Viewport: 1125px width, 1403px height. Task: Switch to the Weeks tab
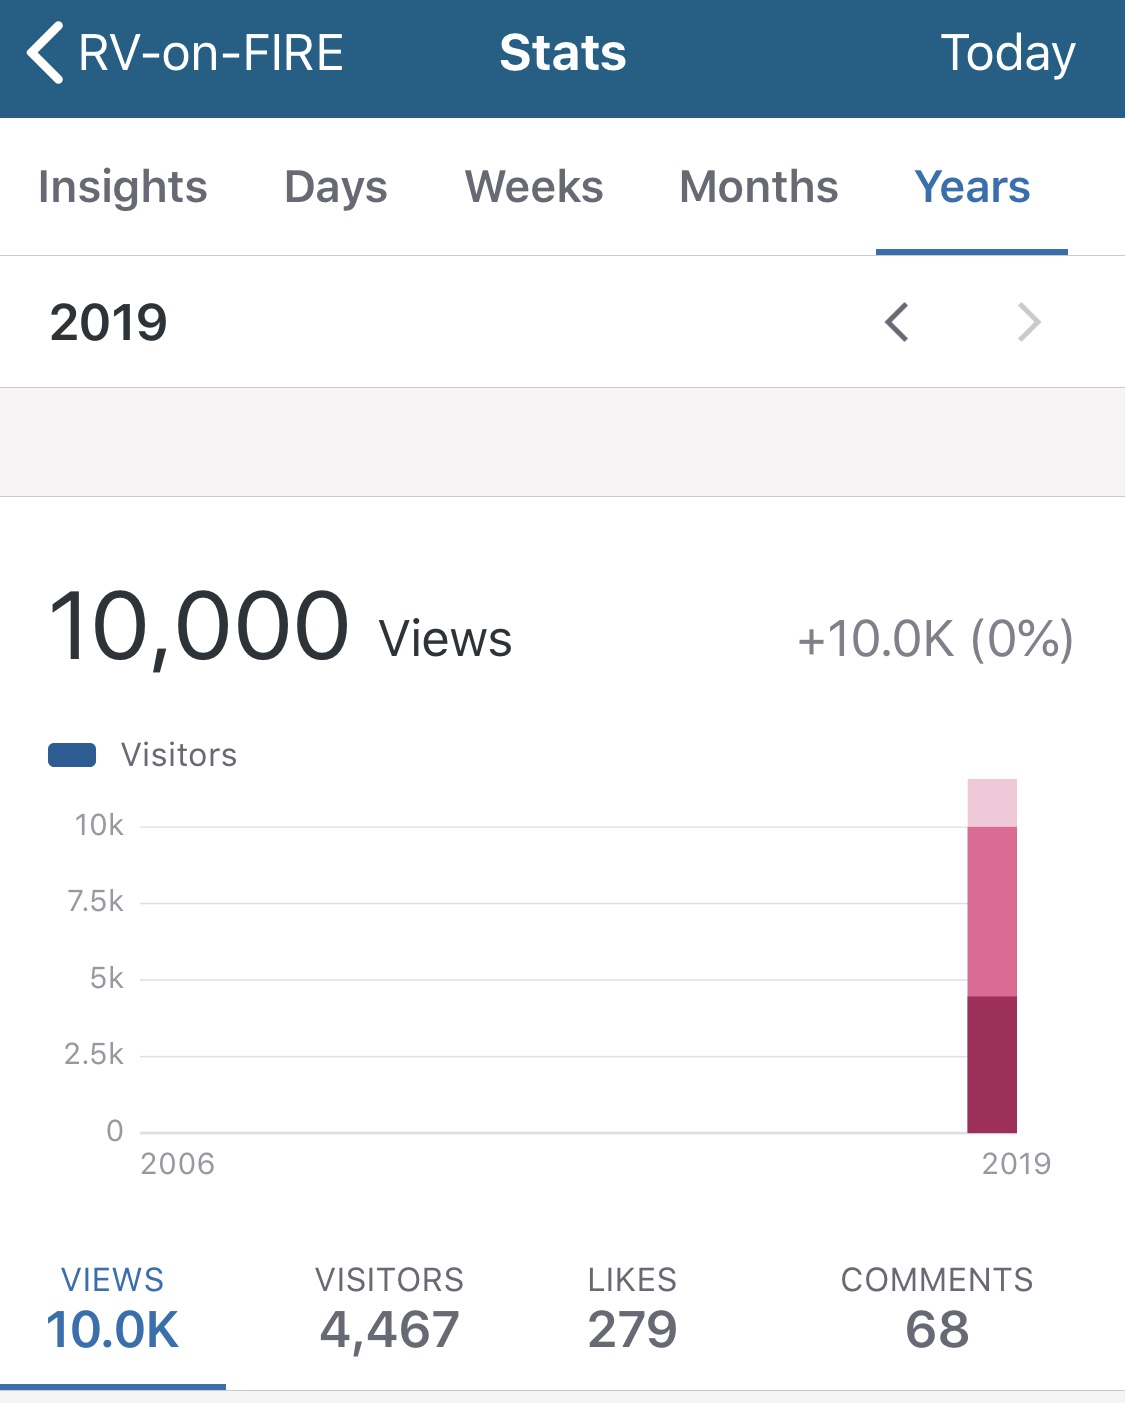[x=534, y=187]
